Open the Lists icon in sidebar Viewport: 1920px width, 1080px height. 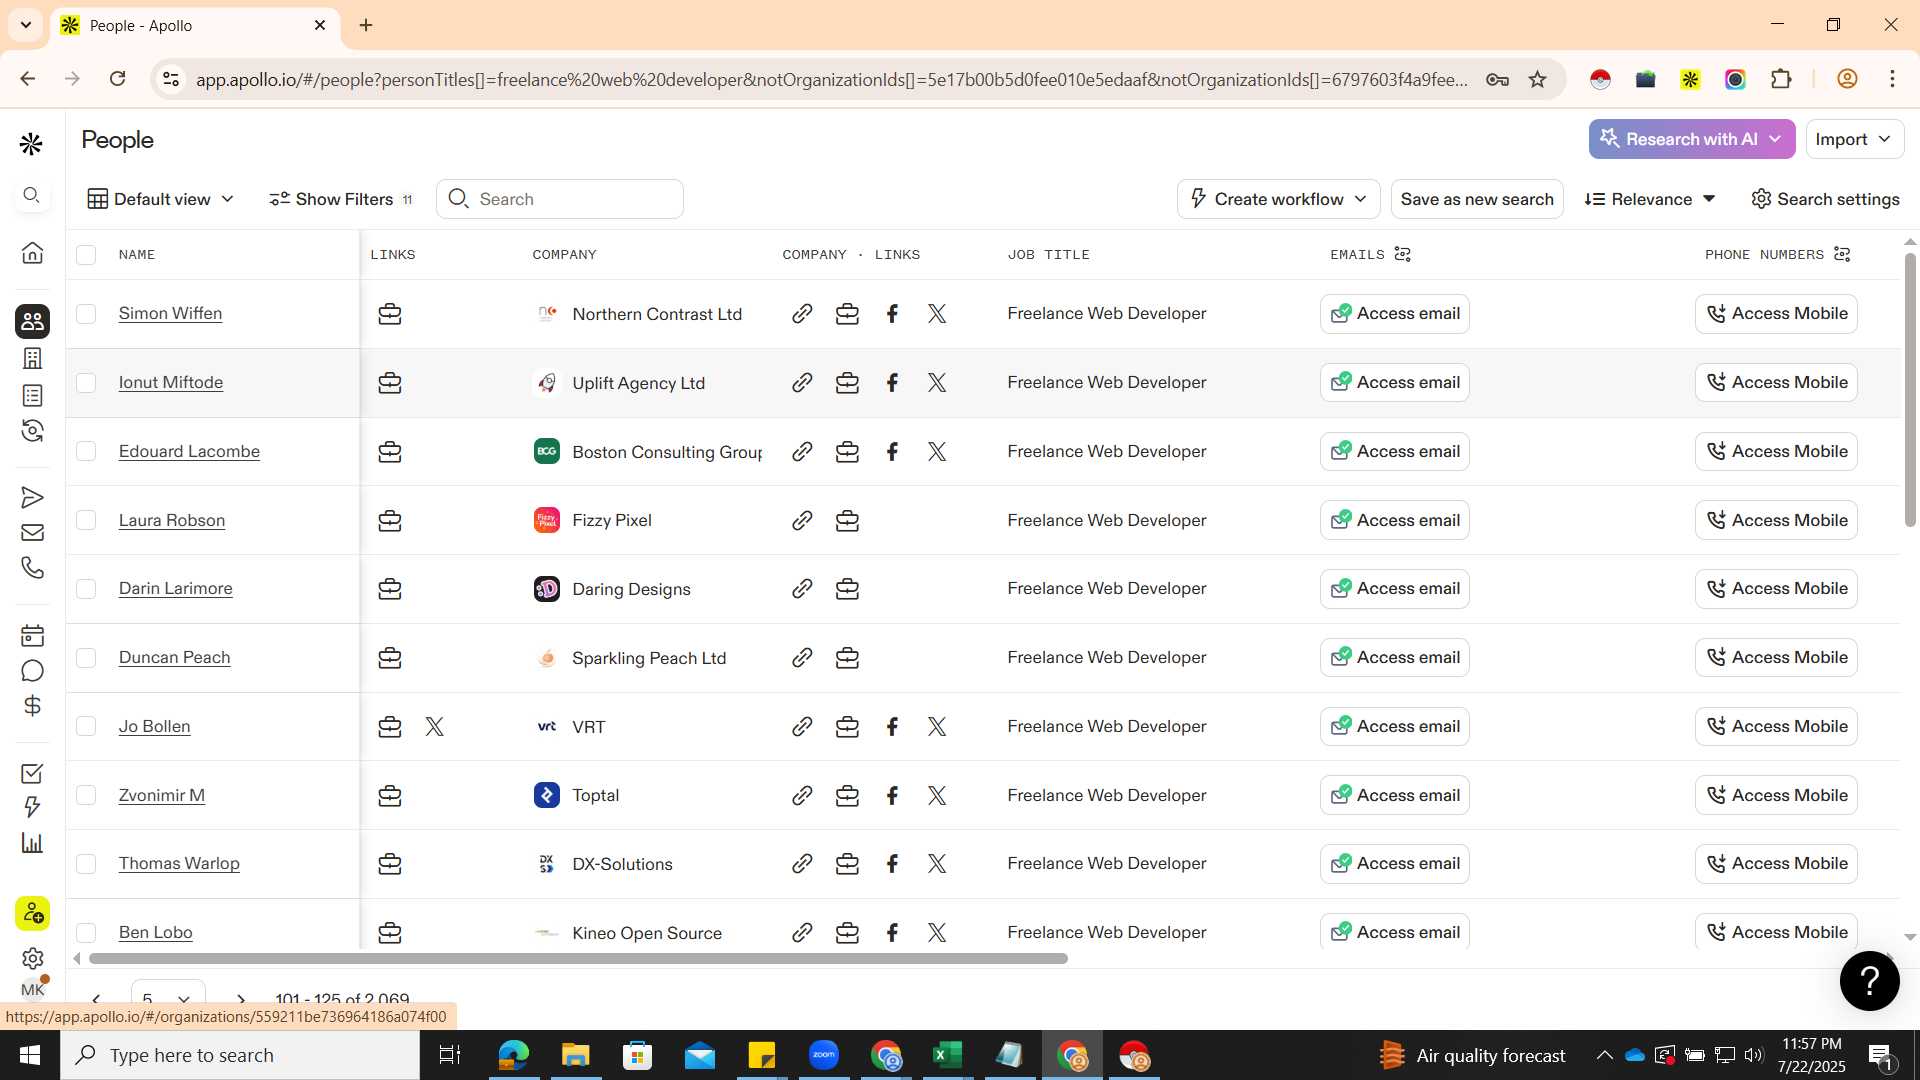click(32, 395)
